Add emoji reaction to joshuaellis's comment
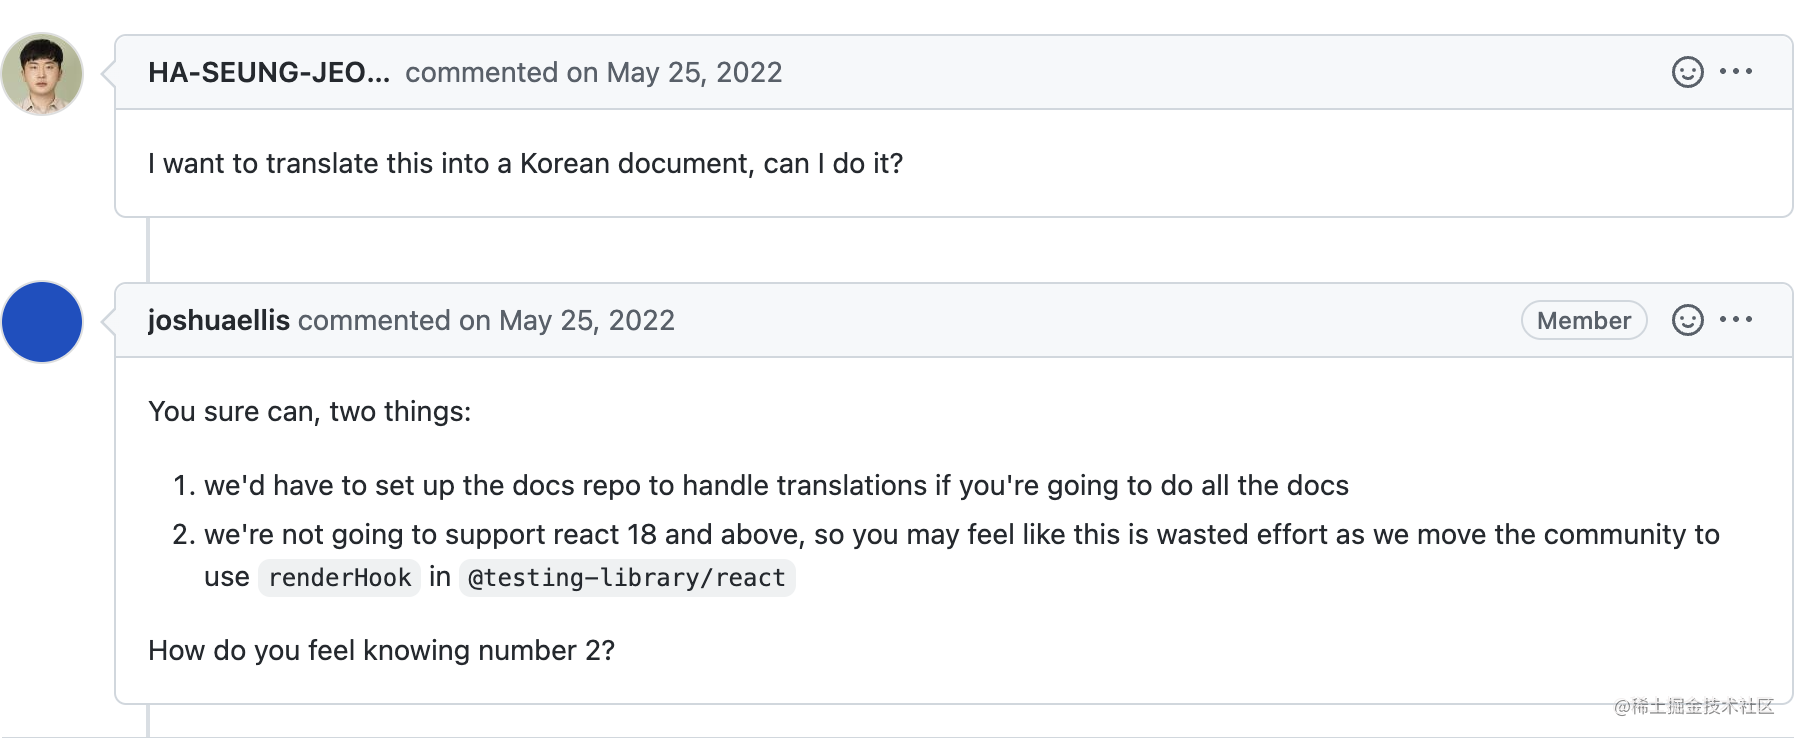This screenshot has width=1796, height=738. [1687, 320]
